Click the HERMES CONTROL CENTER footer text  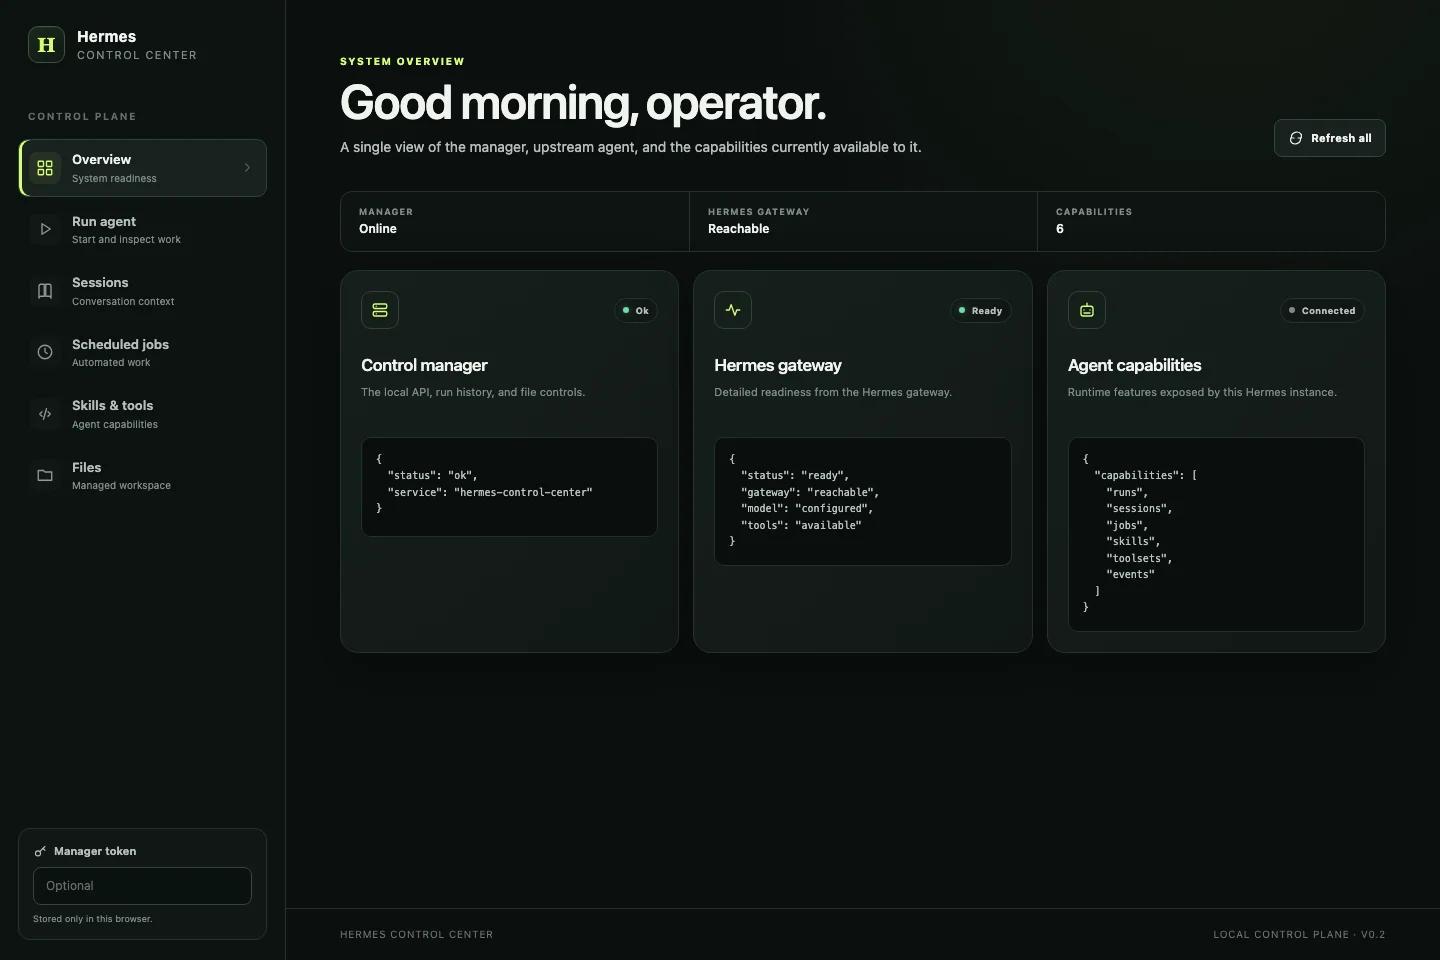click(x=416, y=934)
